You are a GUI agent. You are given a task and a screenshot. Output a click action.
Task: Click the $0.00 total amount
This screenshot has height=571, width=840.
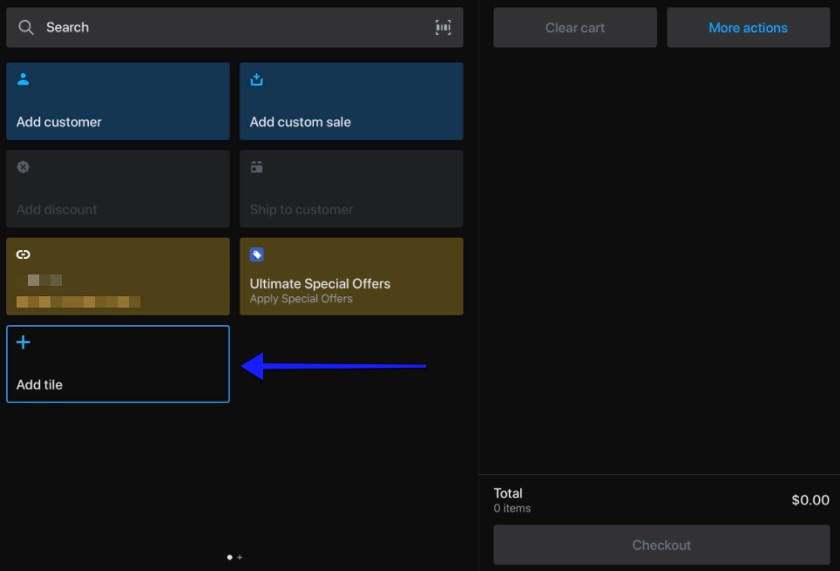click(811, 500)
